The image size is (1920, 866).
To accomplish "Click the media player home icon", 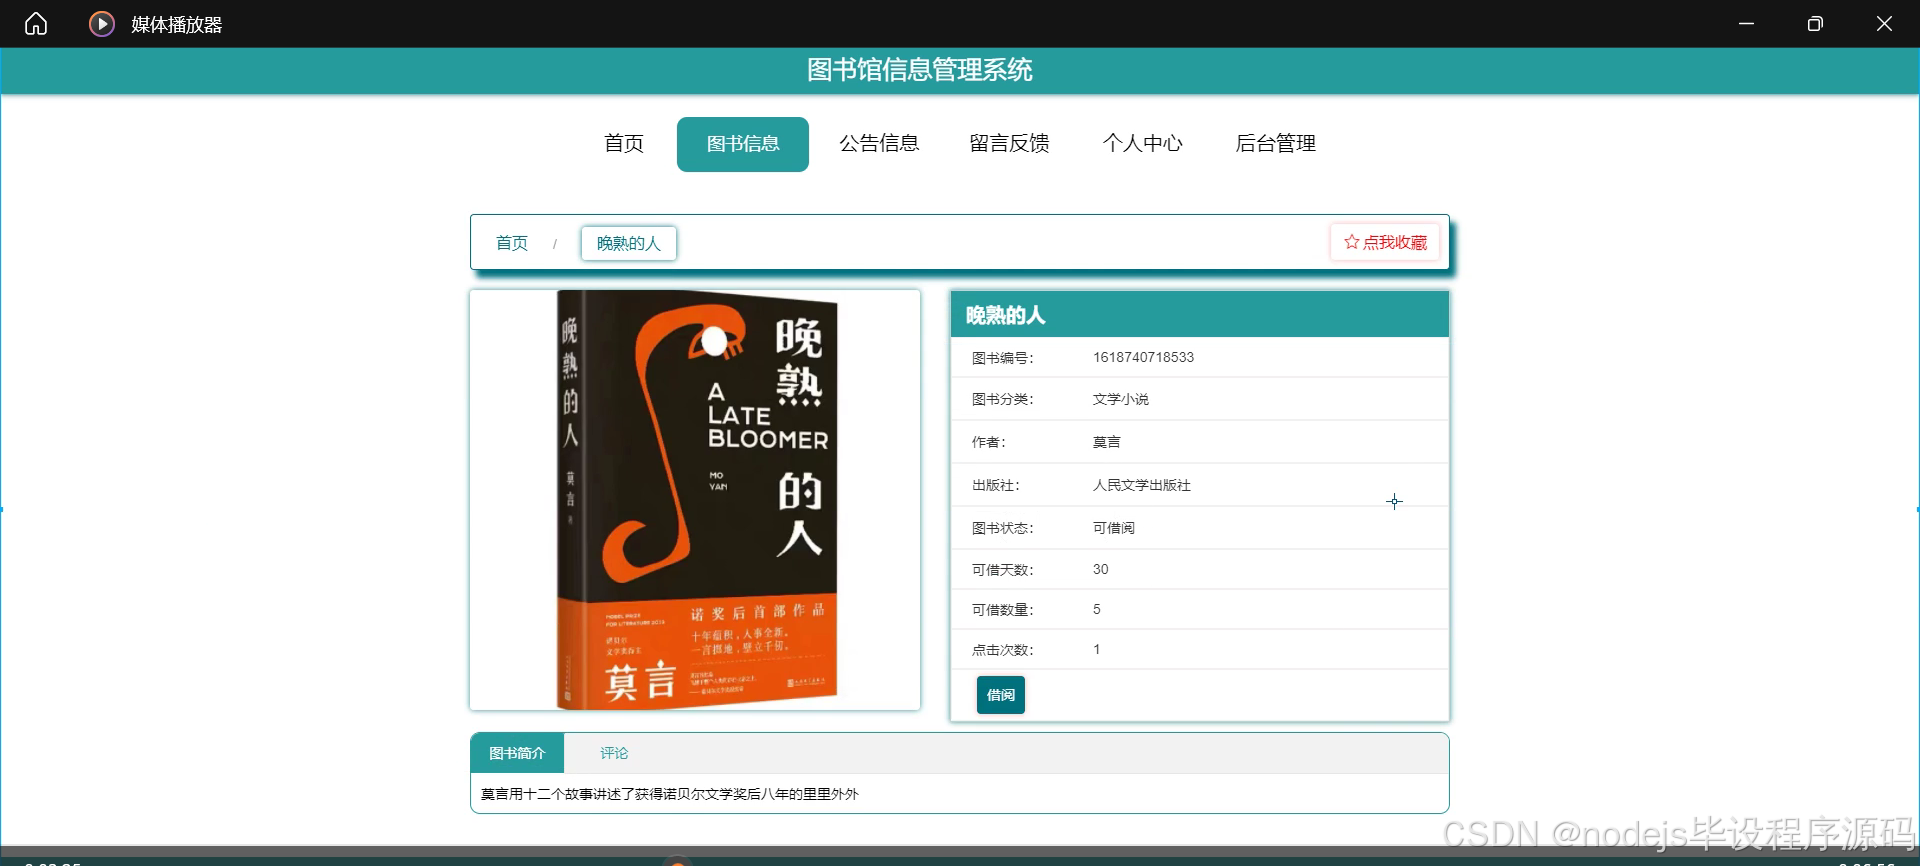I will 36,24.
